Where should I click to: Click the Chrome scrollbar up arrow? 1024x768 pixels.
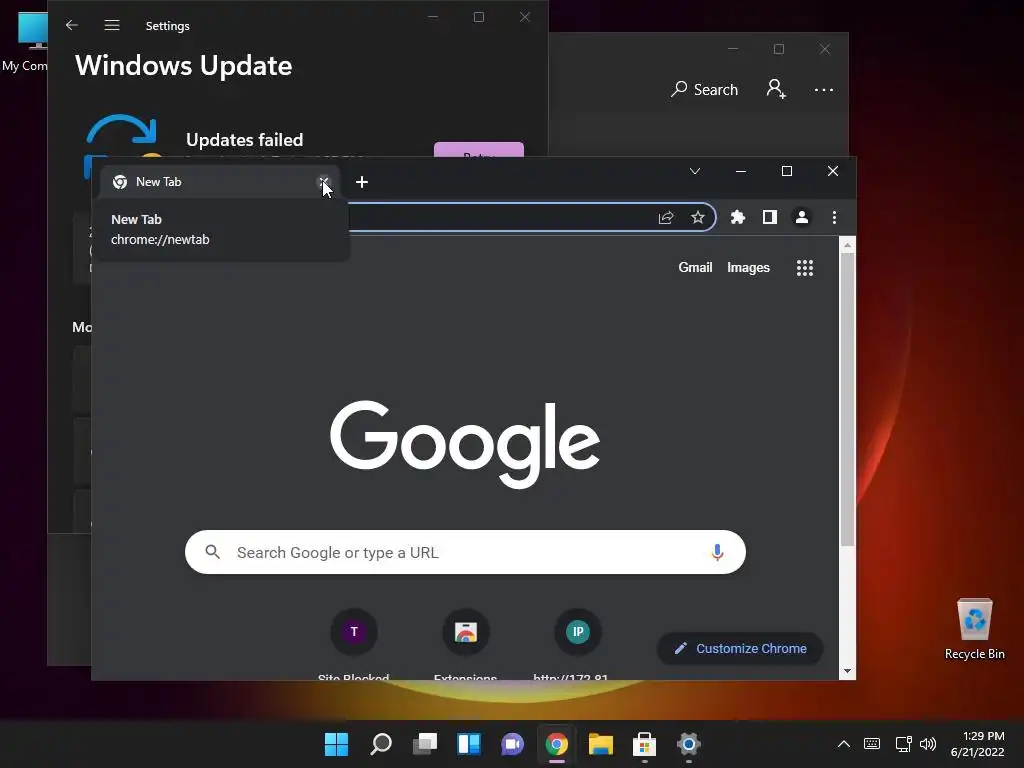(x=847, y=246)
